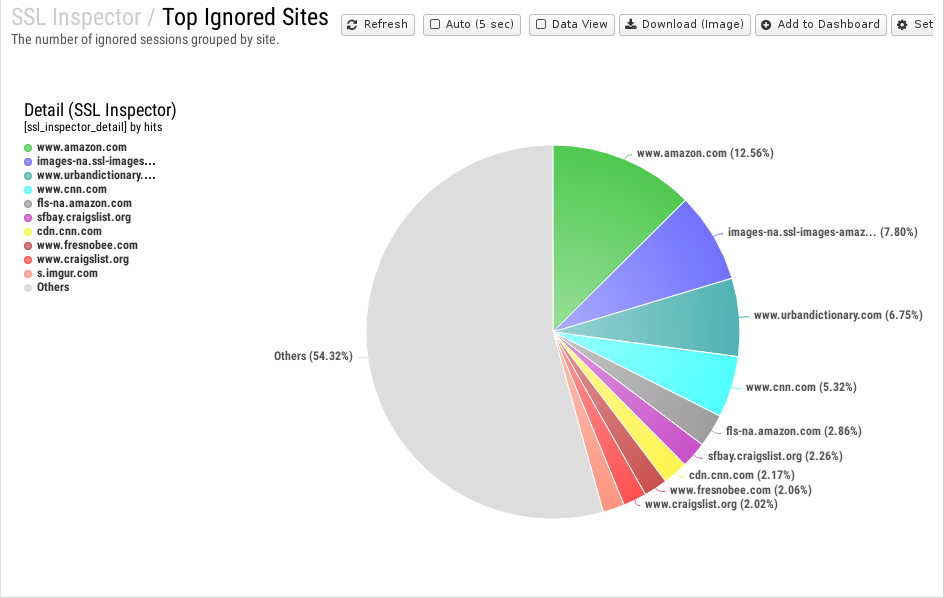
Task: Click the Others legend color dot
Action: click(28, 288)
